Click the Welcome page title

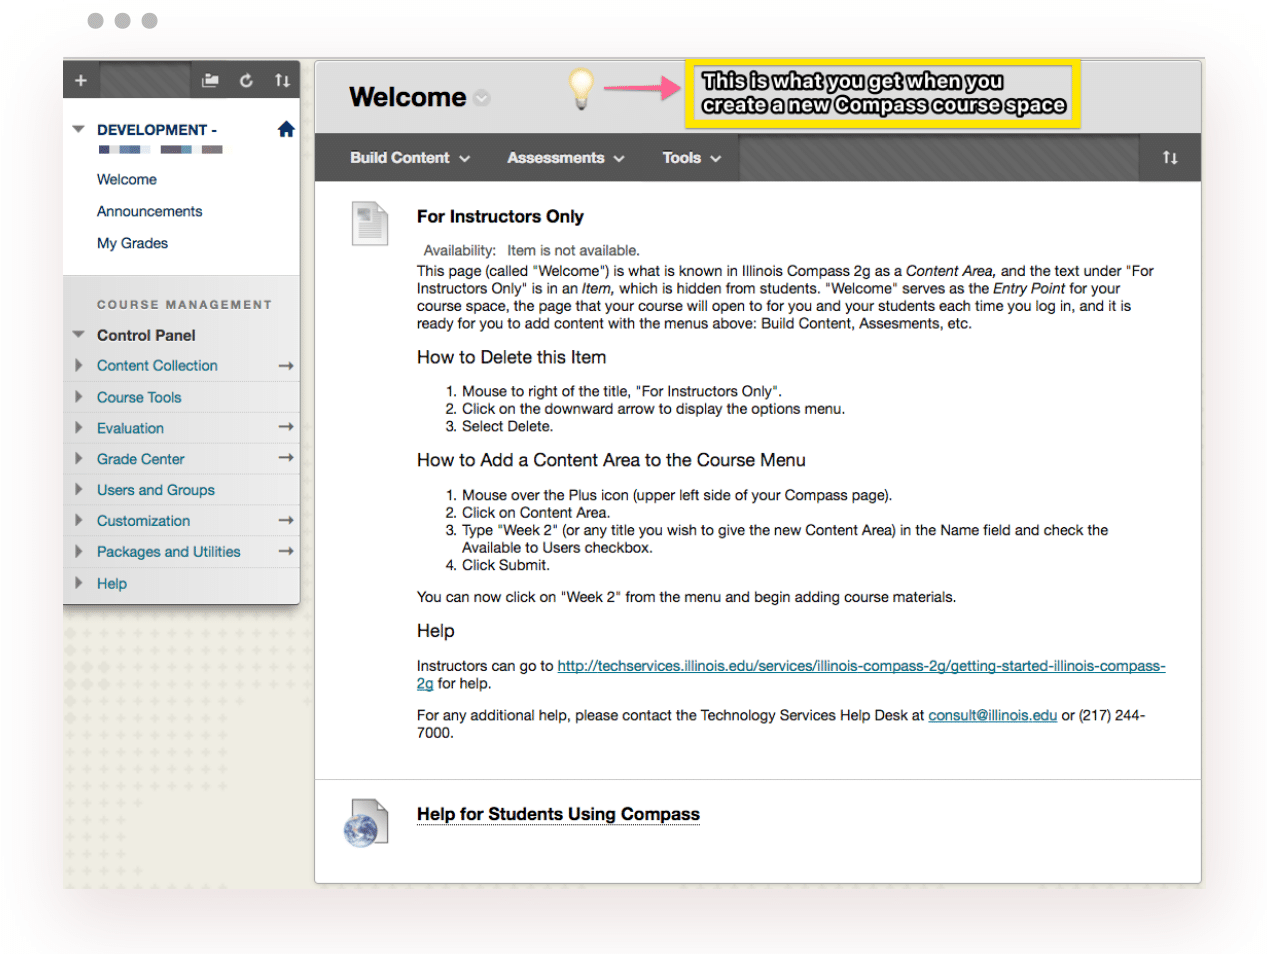tap(408, 97)
